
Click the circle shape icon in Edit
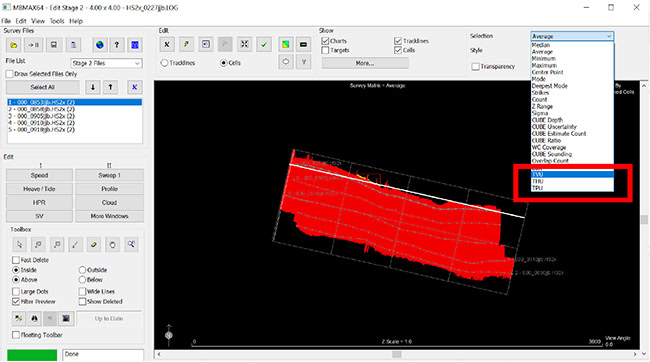286,62
